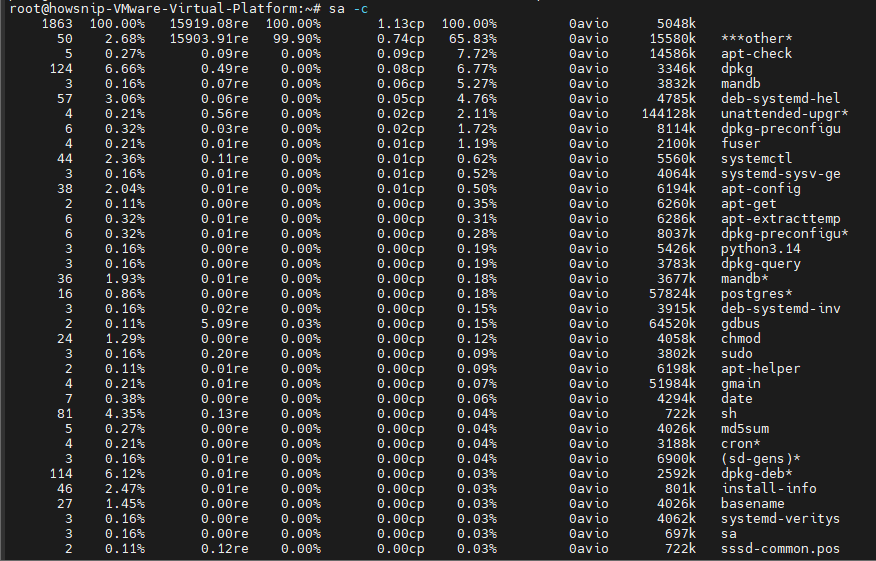Image resolution: width=876 pixels, height=561 pixels.
Task: Click the '6.66%' dpkg calls percentage
Action: tap(125, 69)
